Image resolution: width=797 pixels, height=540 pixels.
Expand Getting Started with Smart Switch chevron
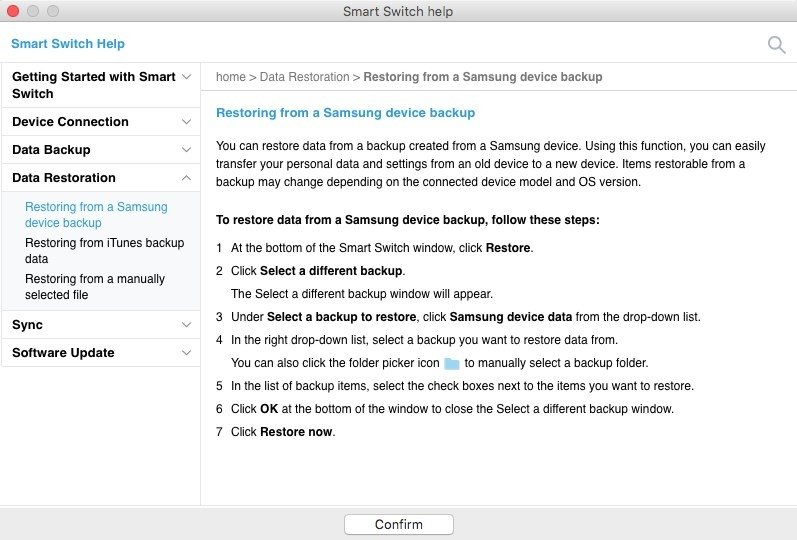coord(187,77)
